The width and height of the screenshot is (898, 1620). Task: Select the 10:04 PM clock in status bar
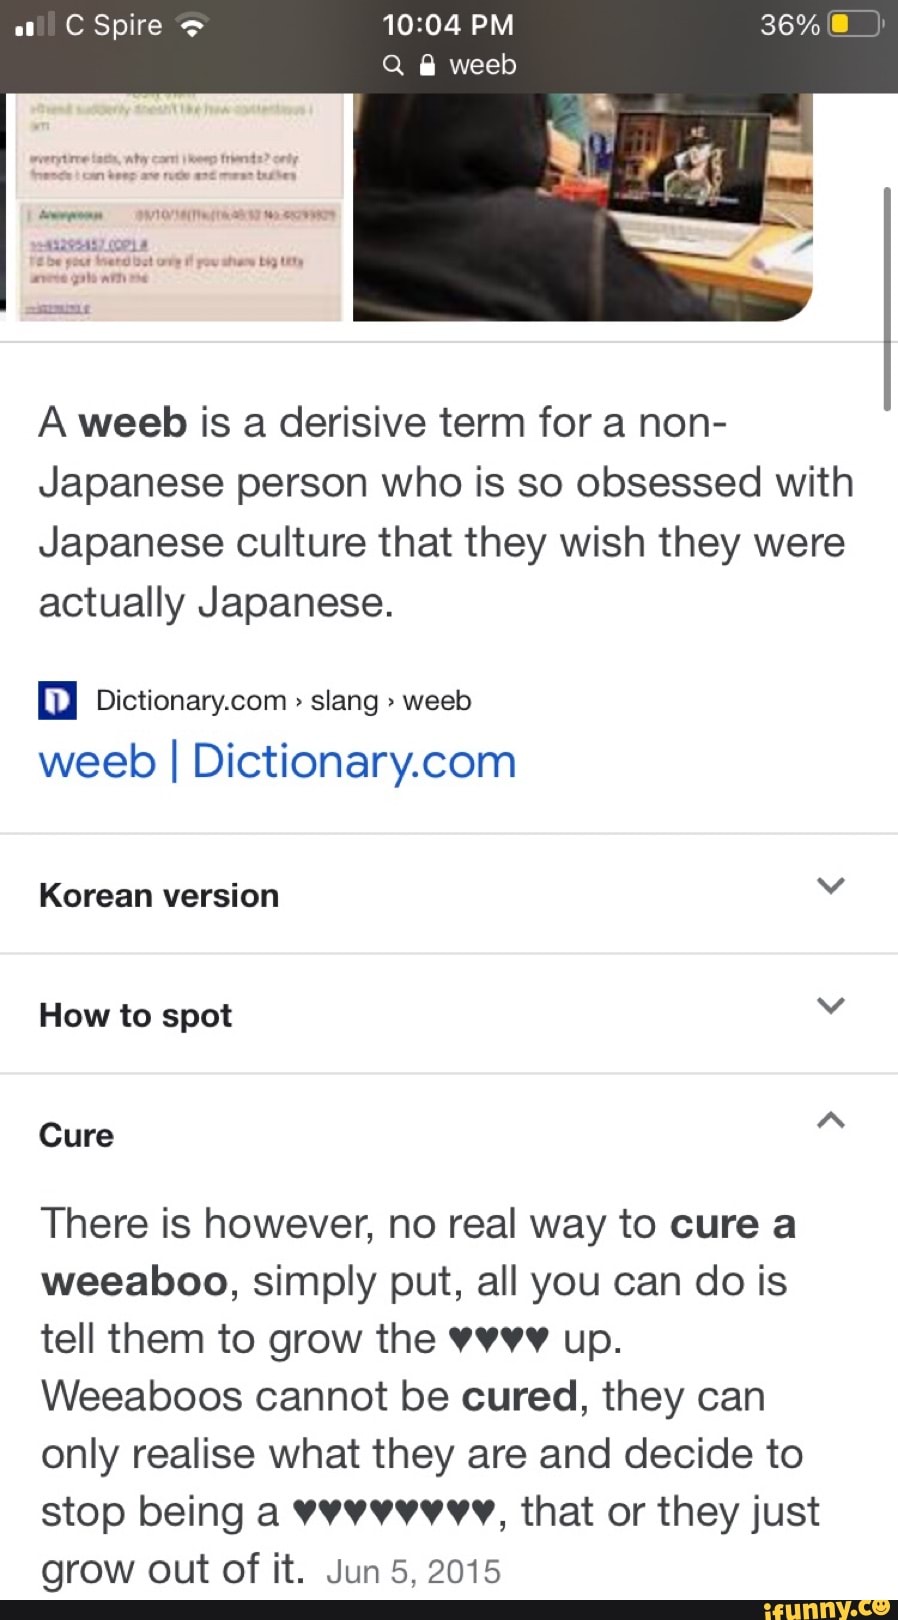[x=447, y=24]
